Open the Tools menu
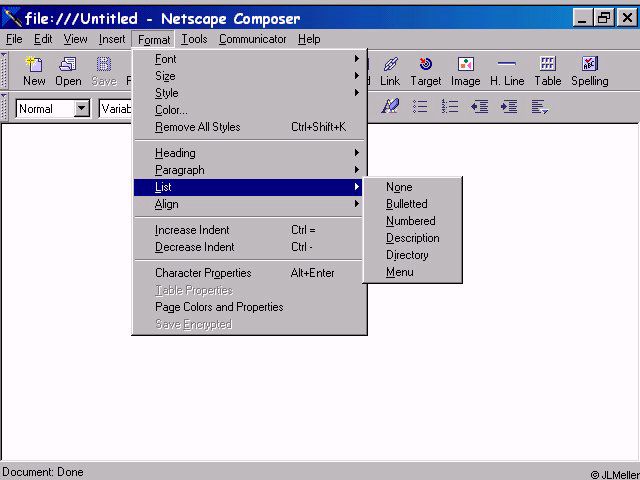Screen dimensions: 640x480 [x=194, y=39]
